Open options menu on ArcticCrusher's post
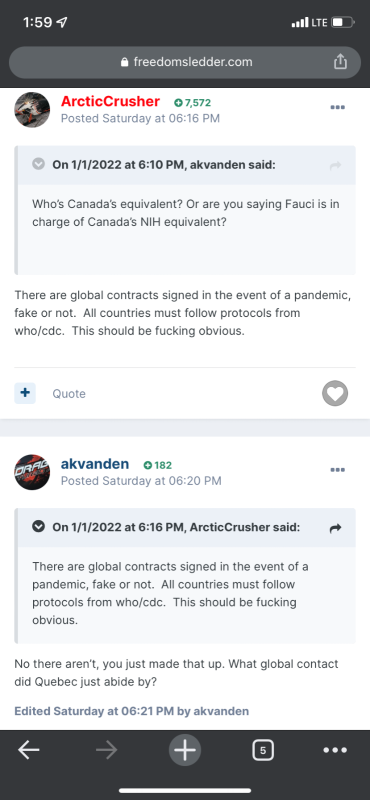Image resolution: width=370 pixels, height=800 pixels. (x=337, y=107)
